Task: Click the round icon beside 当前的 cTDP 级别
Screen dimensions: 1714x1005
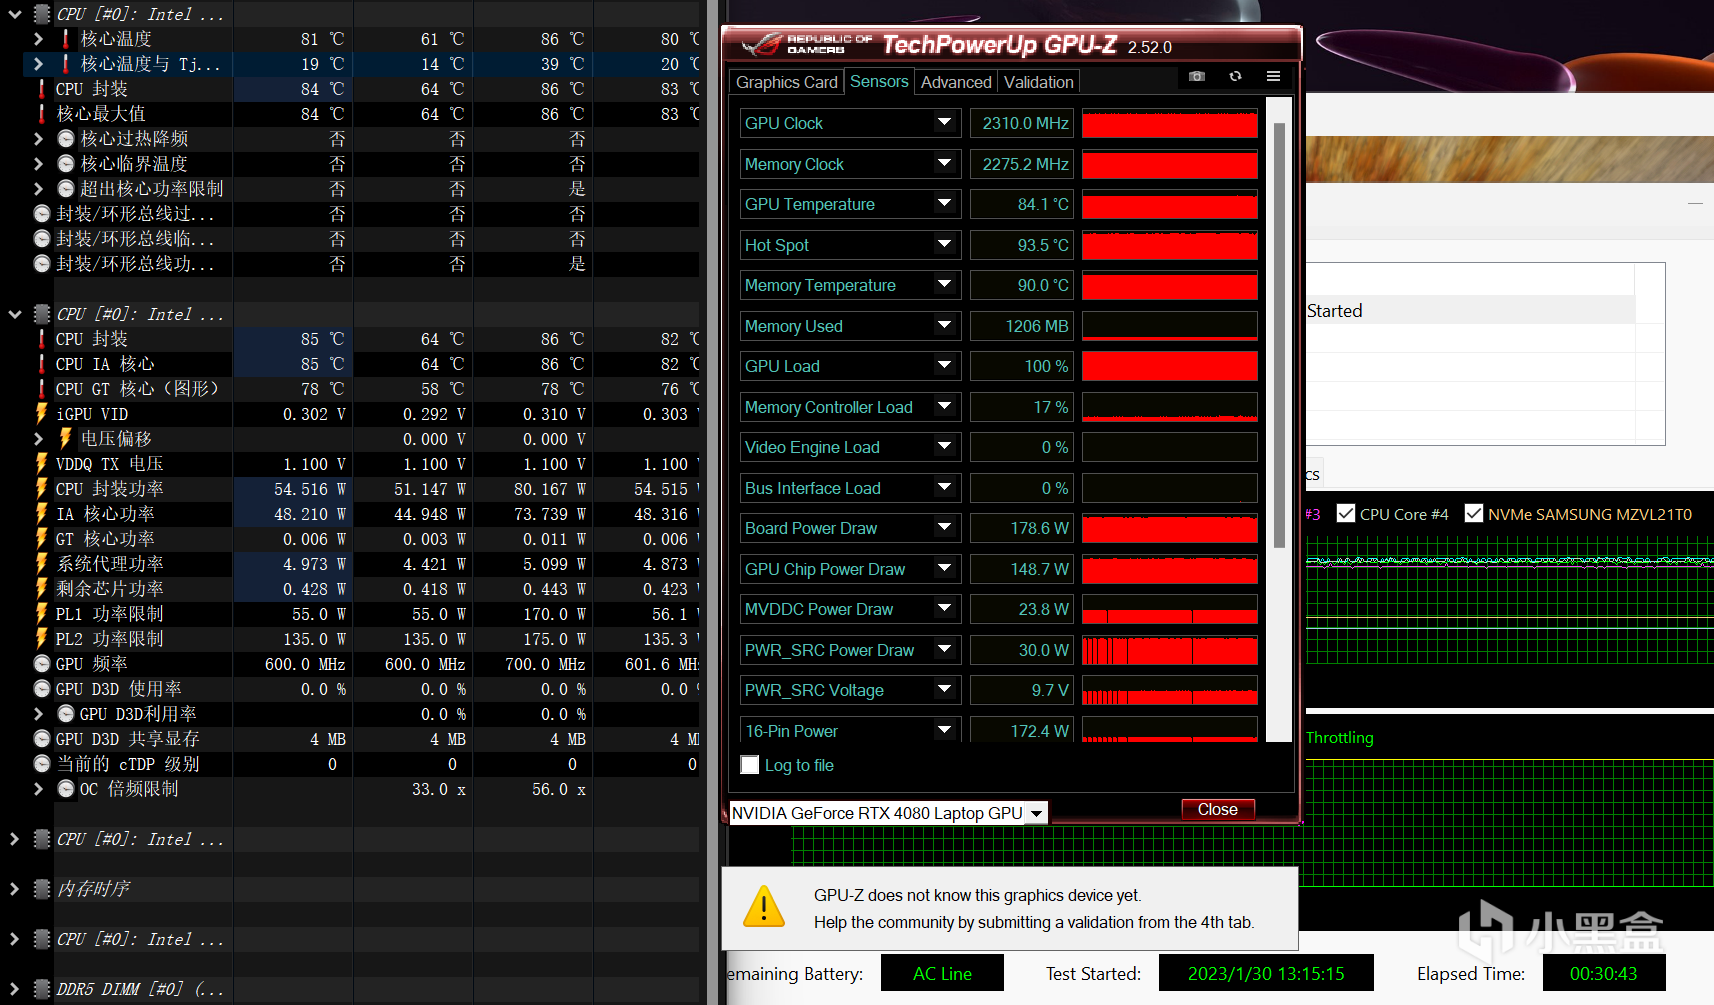Action: (42, 764)
